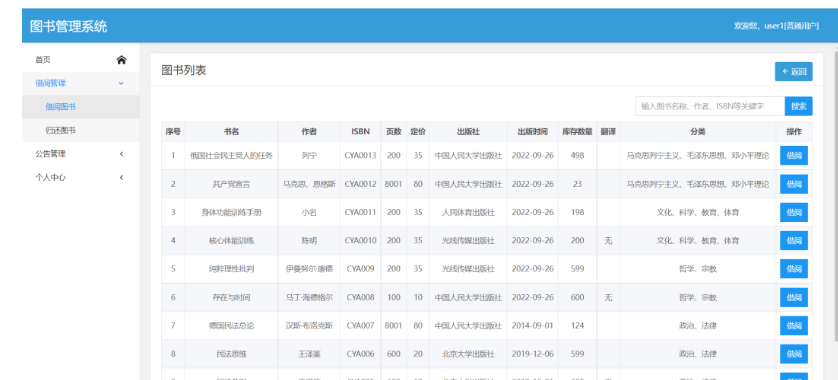Click the 书名 column header
The width and height of the screenshot is (838, 380).
[231, 131]
